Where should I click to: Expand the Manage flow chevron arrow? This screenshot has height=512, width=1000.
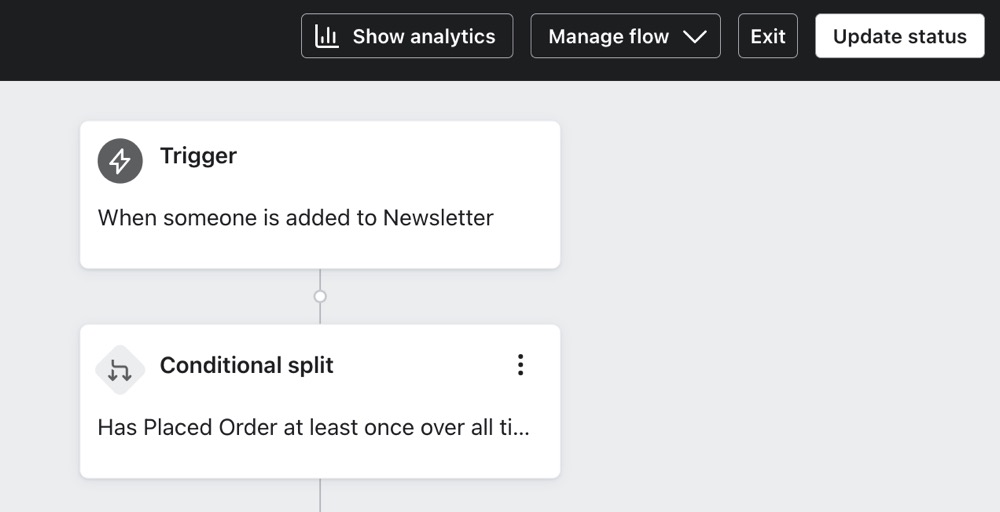694,36
